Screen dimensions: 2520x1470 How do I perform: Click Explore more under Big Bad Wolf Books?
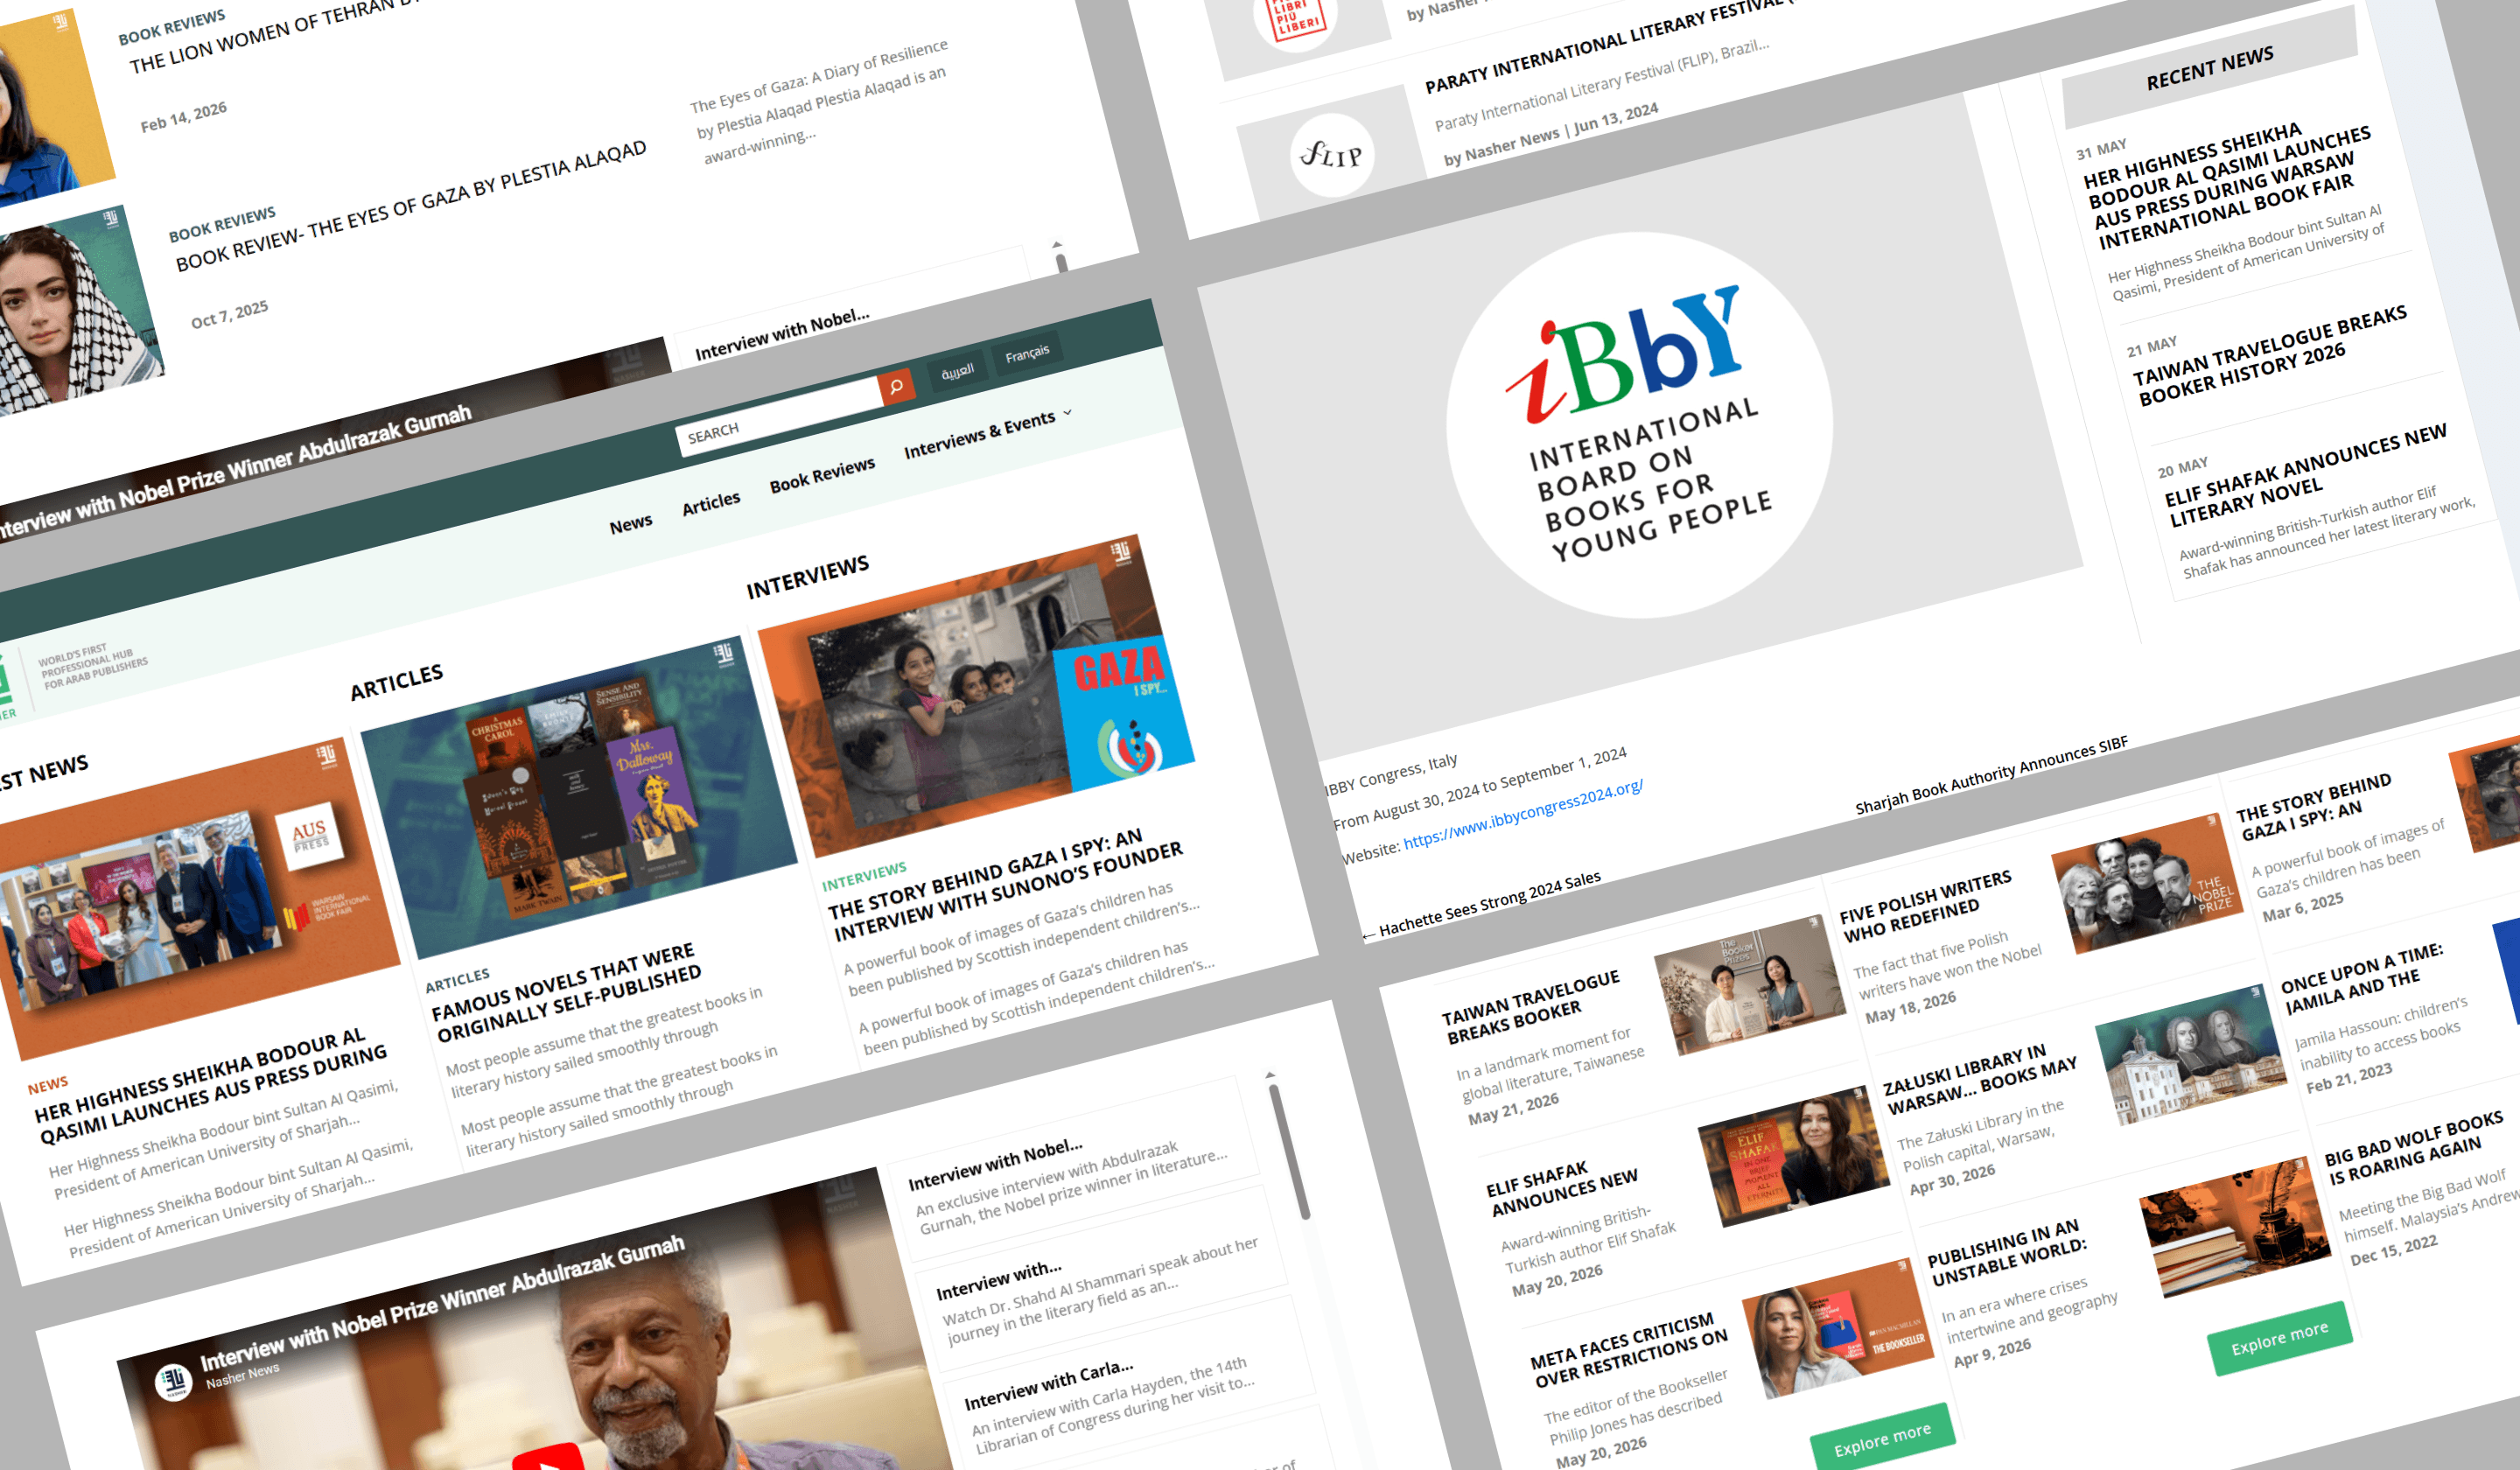point(2280,1338)
